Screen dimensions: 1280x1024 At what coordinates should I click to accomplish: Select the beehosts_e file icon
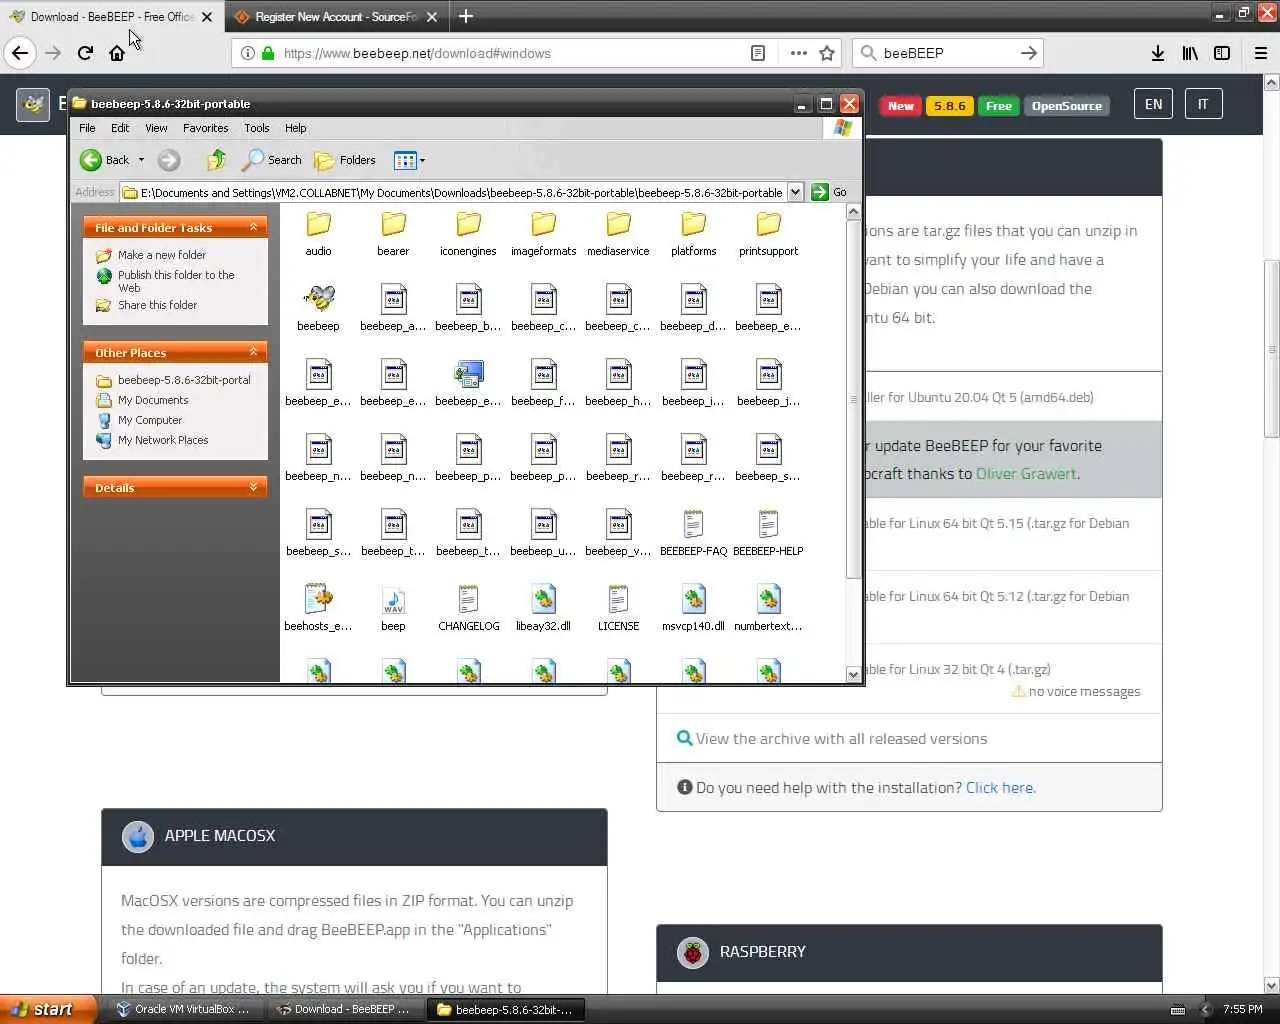pos(318,608)
